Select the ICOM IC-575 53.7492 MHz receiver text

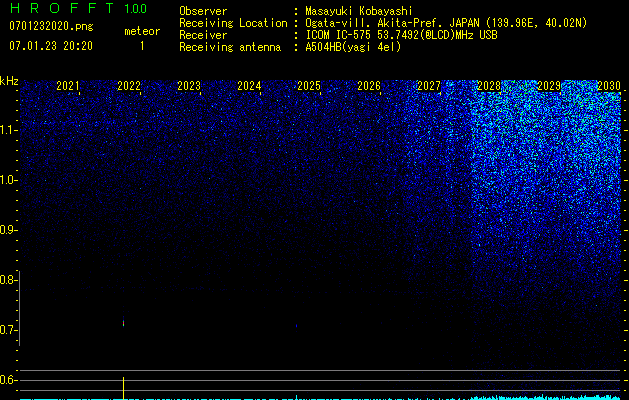click(x=401, y=35)
